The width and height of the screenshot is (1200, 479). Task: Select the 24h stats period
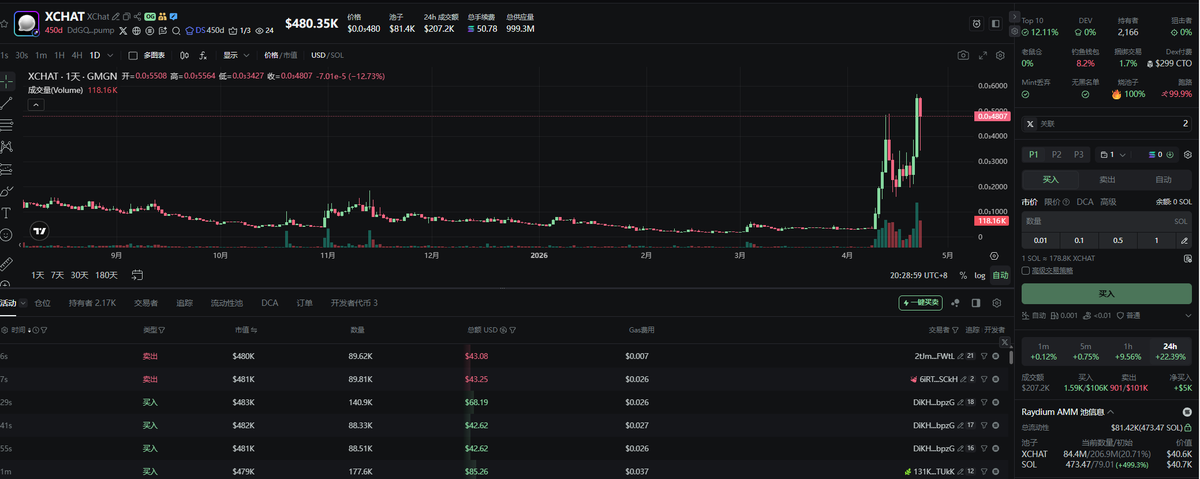pyautogui.click(x=1170, y=351)
